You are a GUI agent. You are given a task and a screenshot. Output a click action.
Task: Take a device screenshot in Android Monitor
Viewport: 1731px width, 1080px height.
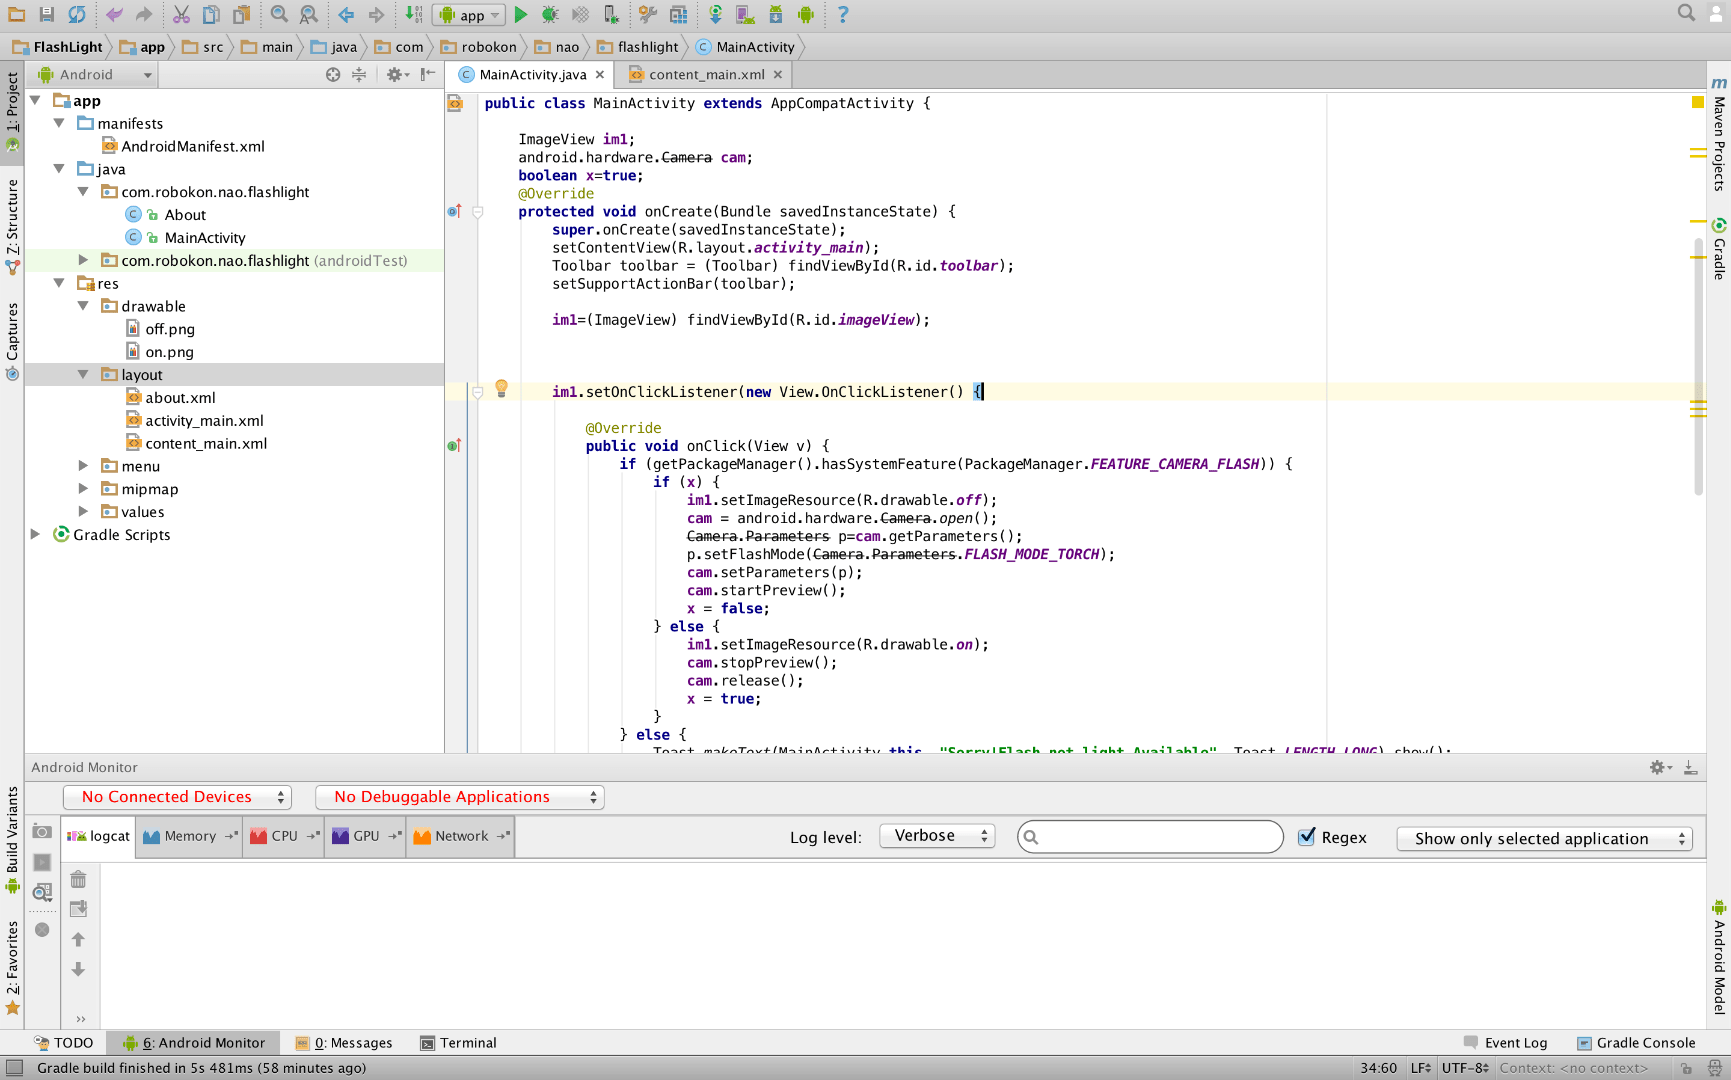pyautogui.click(x=42, y=831)
